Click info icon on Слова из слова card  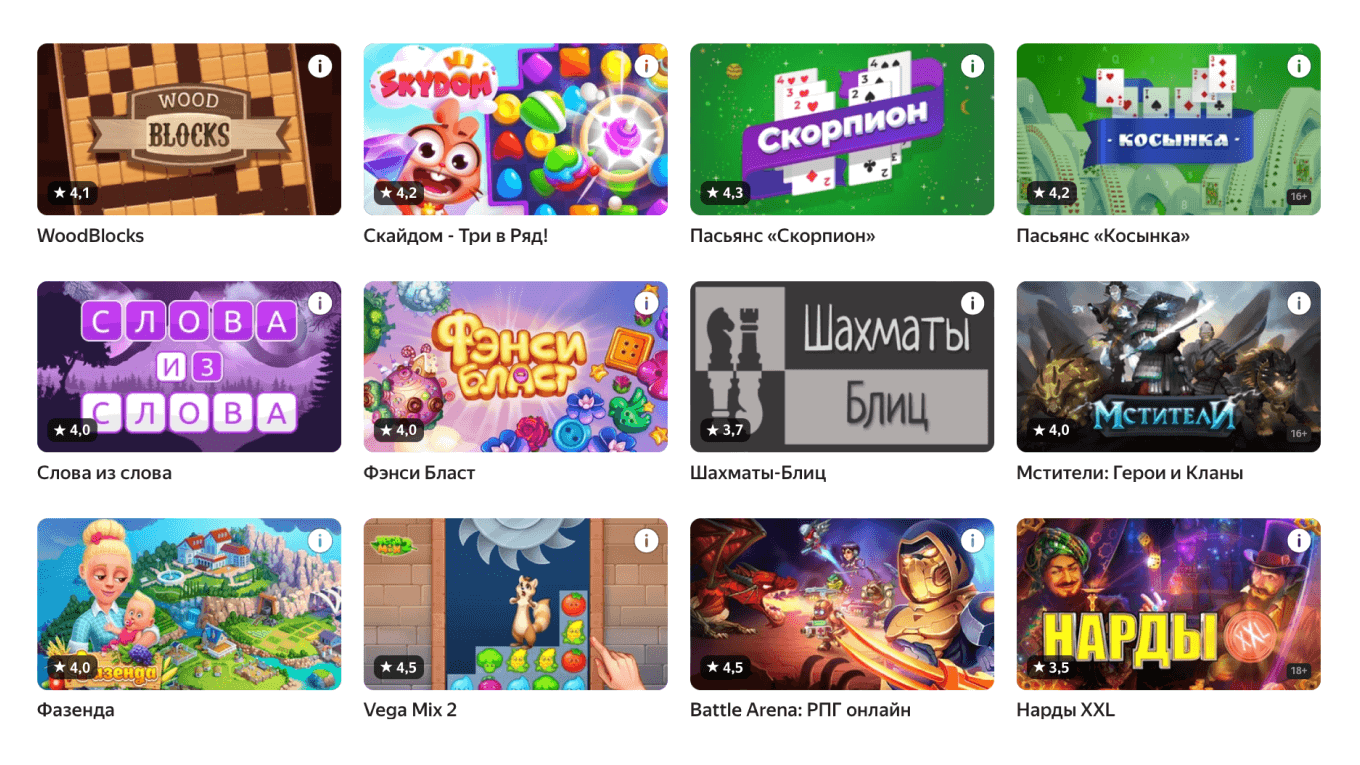coord(319,303)
